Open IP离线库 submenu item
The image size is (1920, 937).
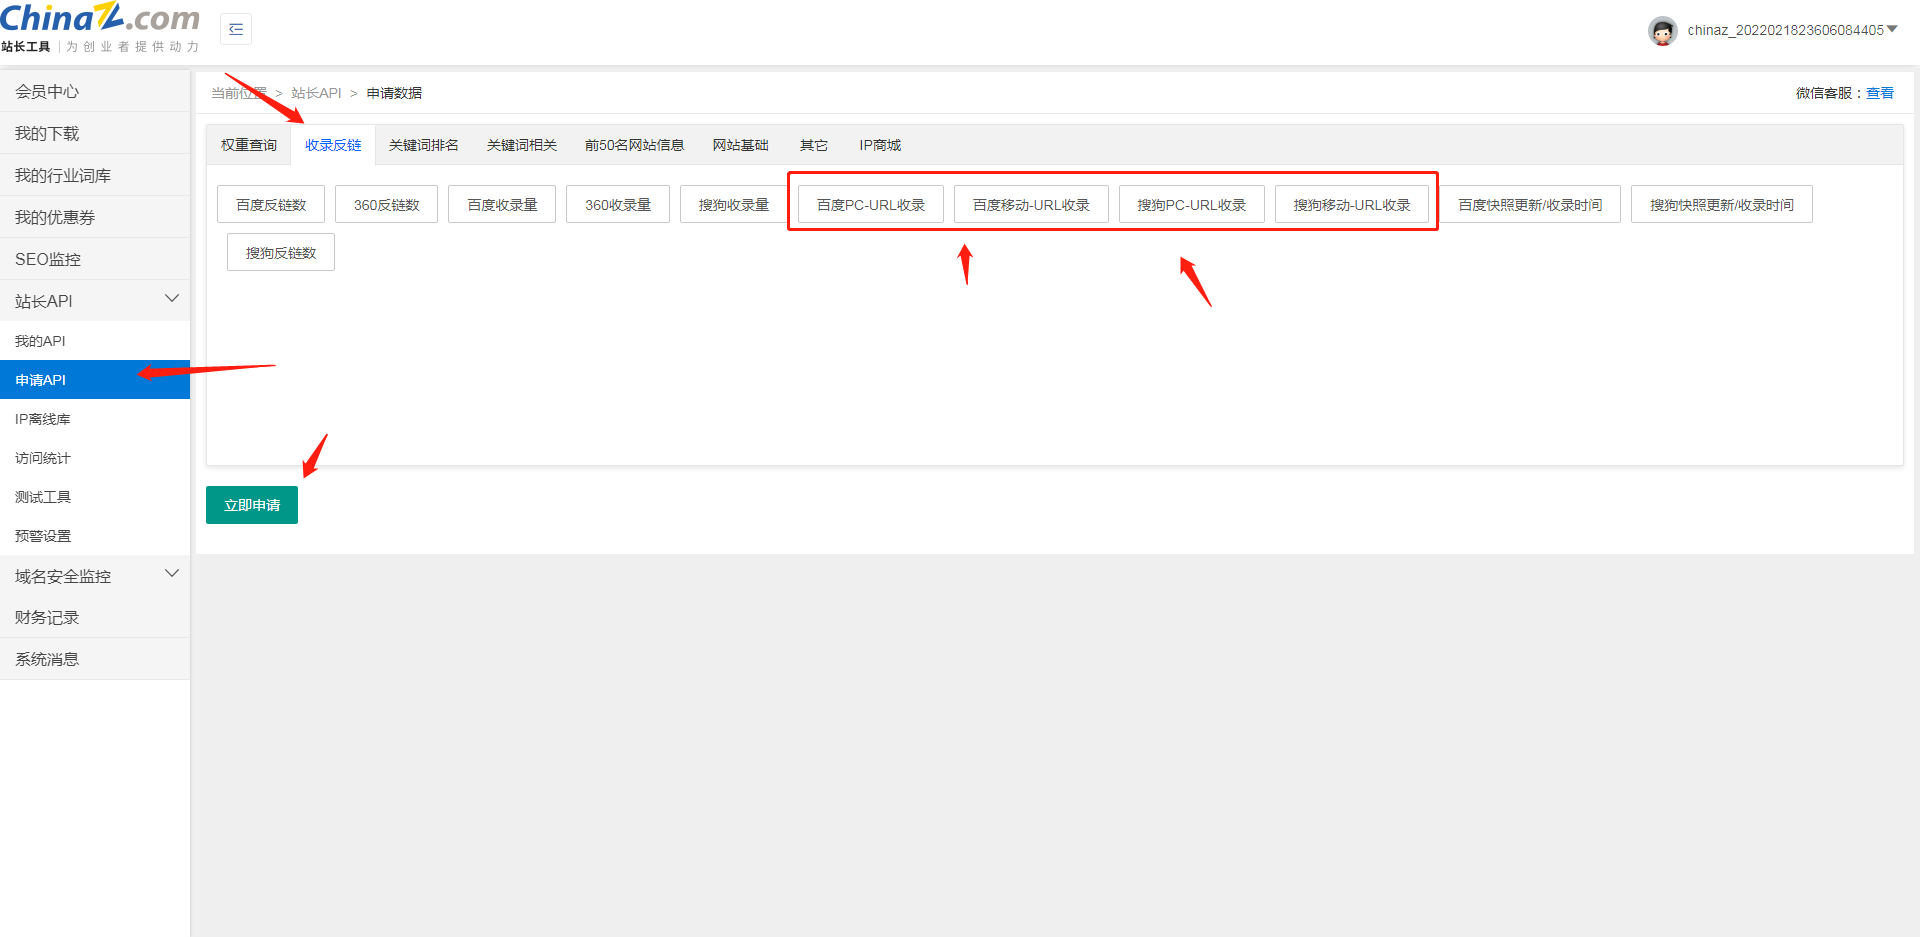tap(95, 419)
